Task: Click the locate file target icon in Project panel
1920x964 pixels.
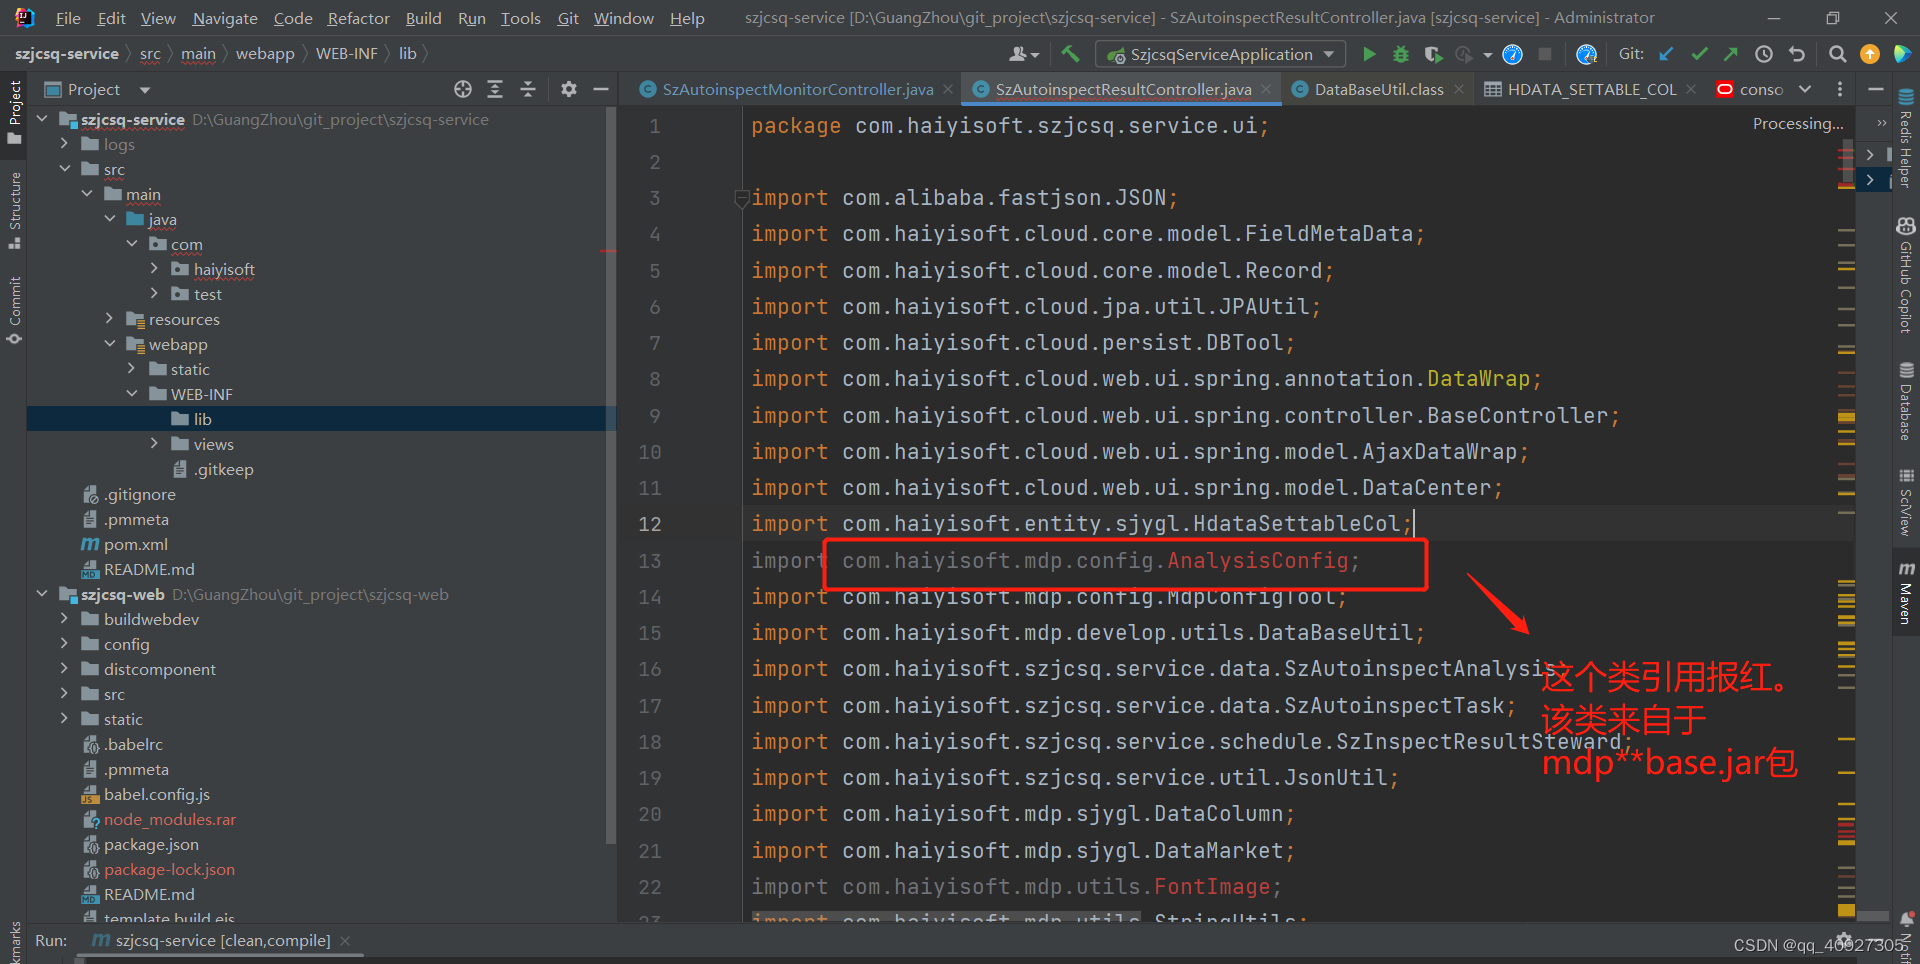Action: (462, 89)
